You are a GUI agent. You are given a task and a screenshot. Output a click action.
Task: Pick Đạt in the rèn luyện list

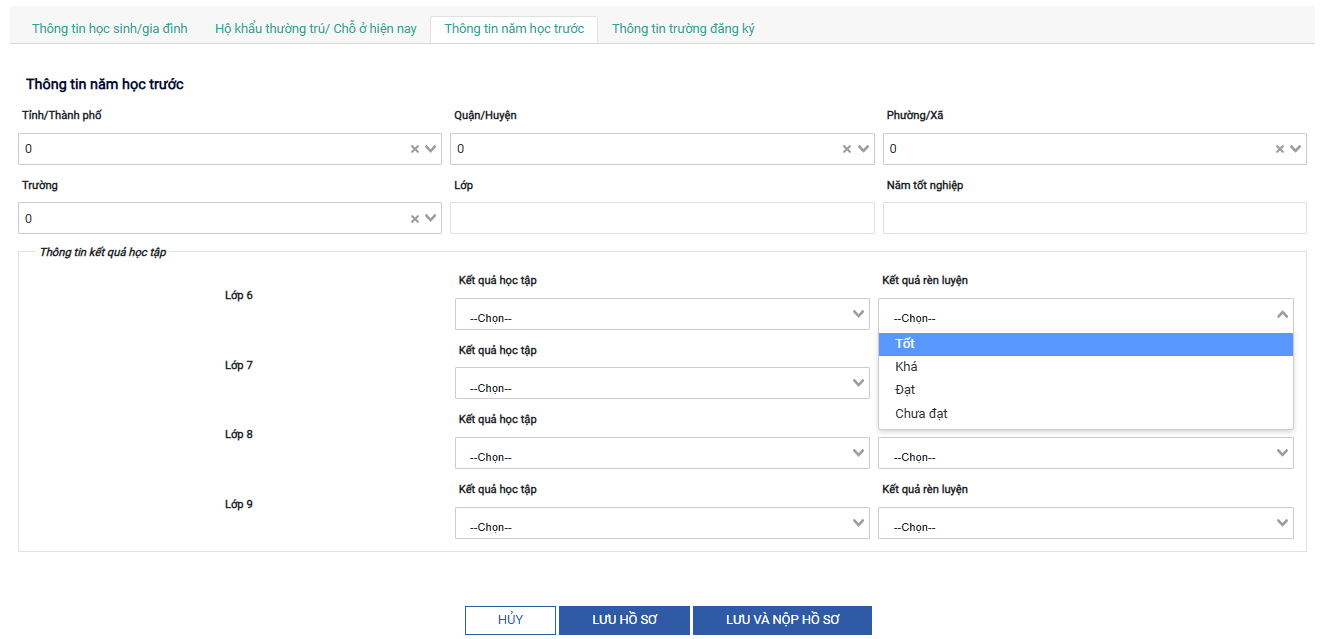tap(1085, 390)
